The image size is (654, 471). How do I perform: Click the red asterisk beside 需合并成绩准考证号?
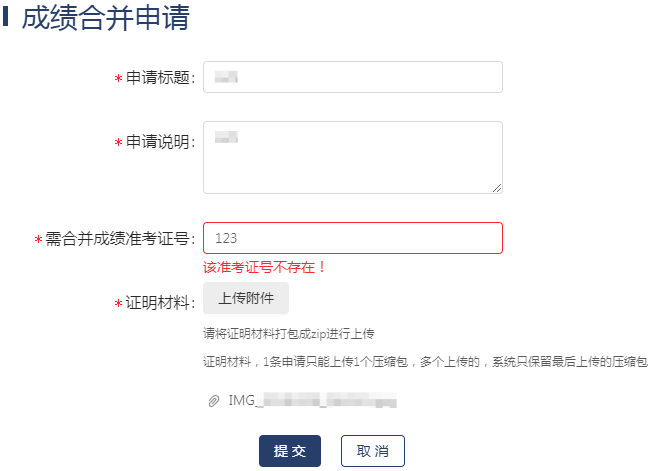click(x=38, y=240)
